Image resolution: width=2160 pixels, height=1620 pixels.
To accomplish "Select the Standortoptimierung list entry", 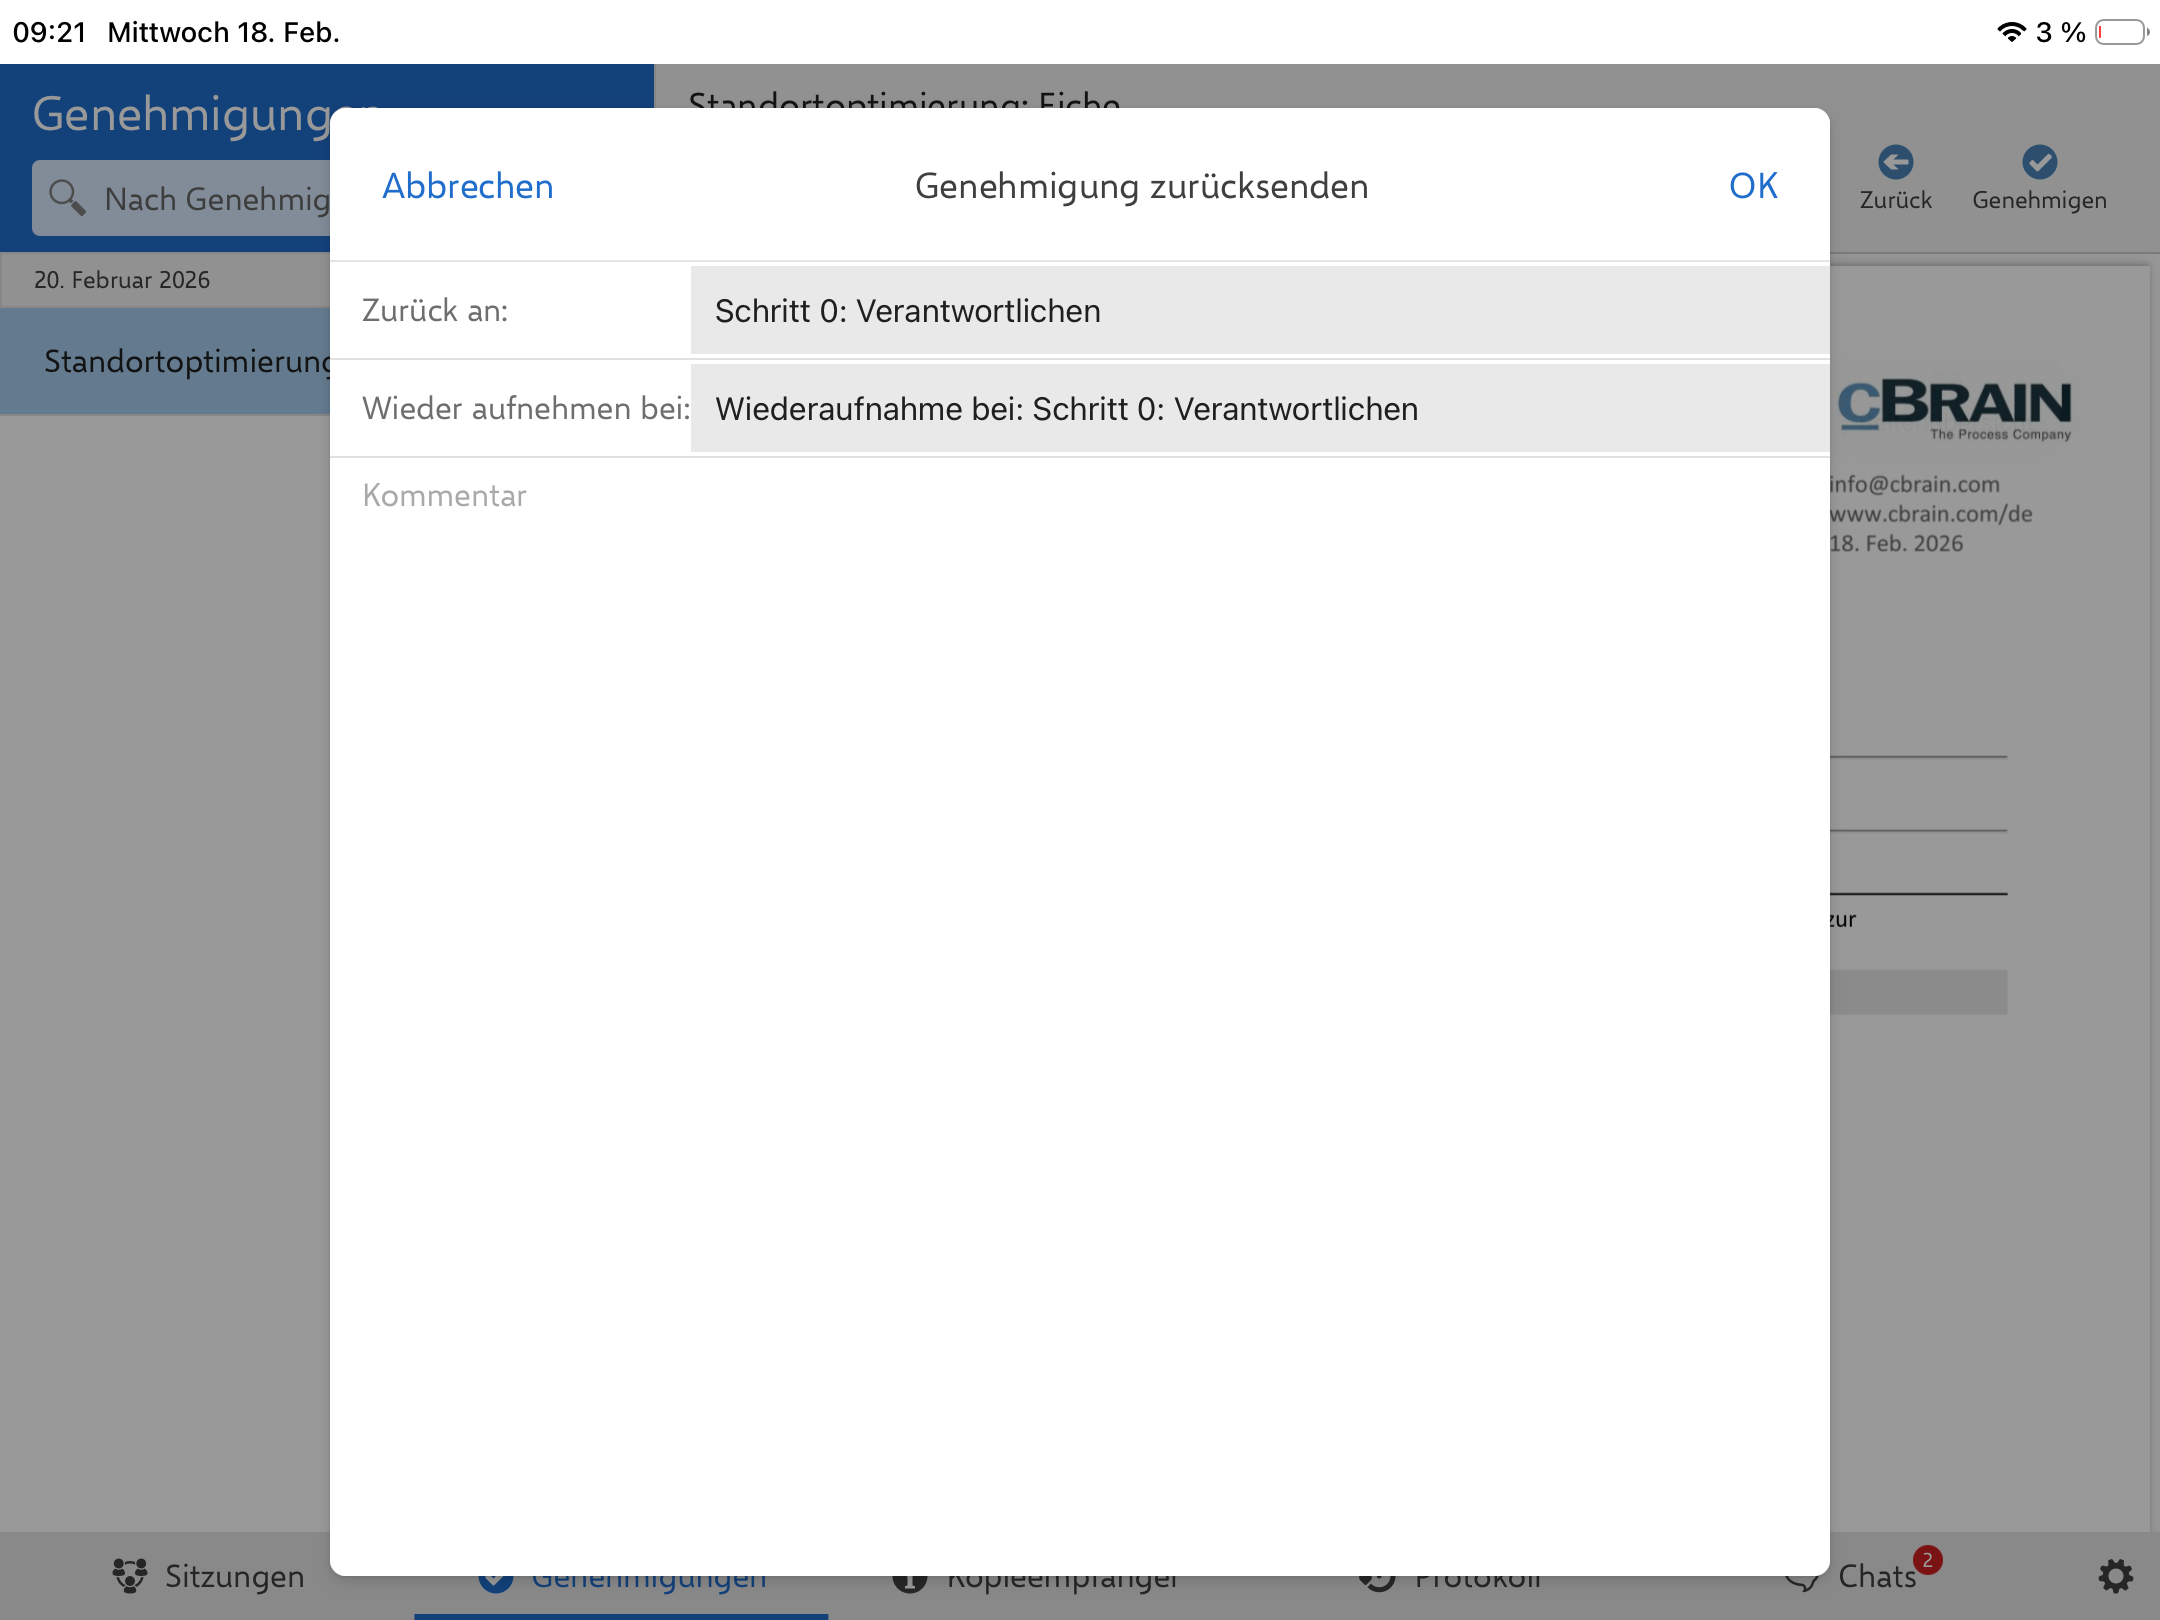I will [x=186, y=361].
